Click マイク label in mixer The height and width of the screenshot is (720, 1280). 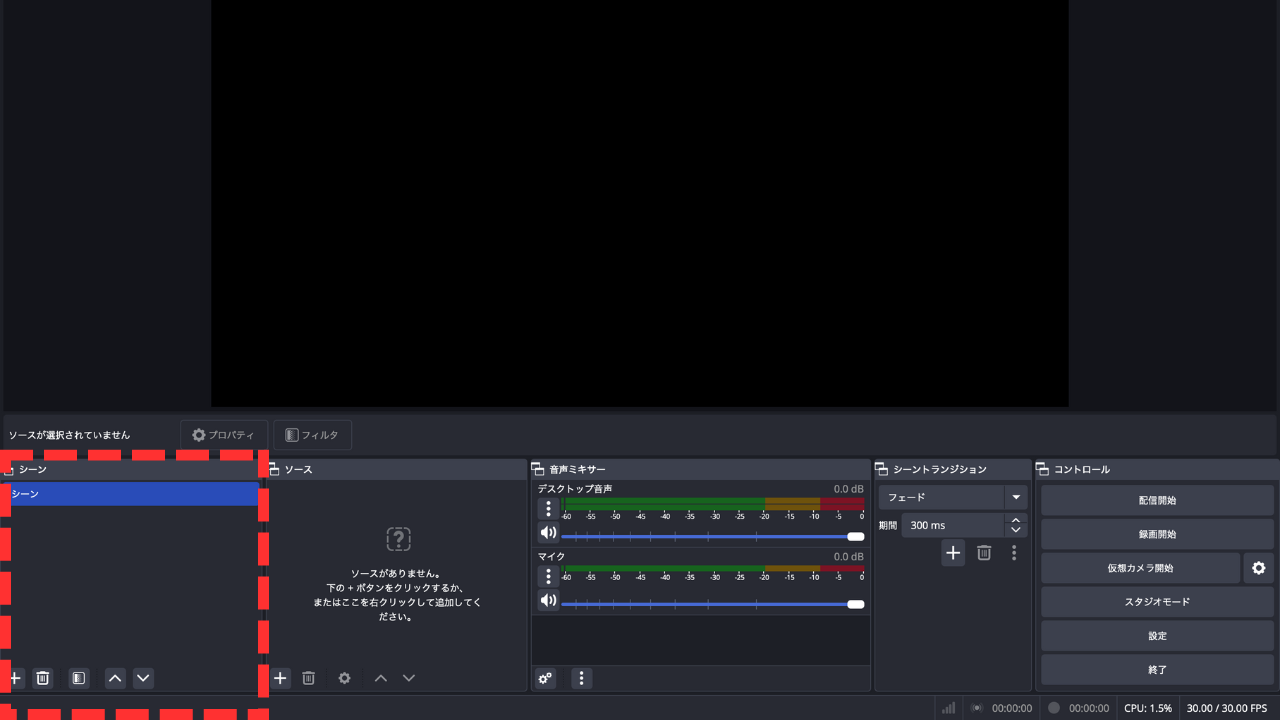click(x=552, y=557)
